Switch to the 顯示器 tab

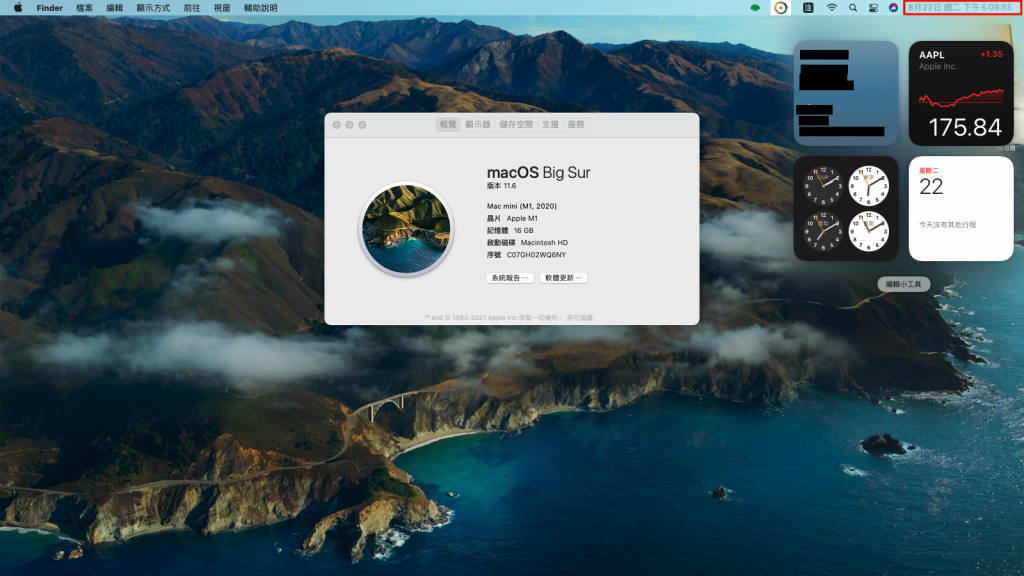[477, 124]
